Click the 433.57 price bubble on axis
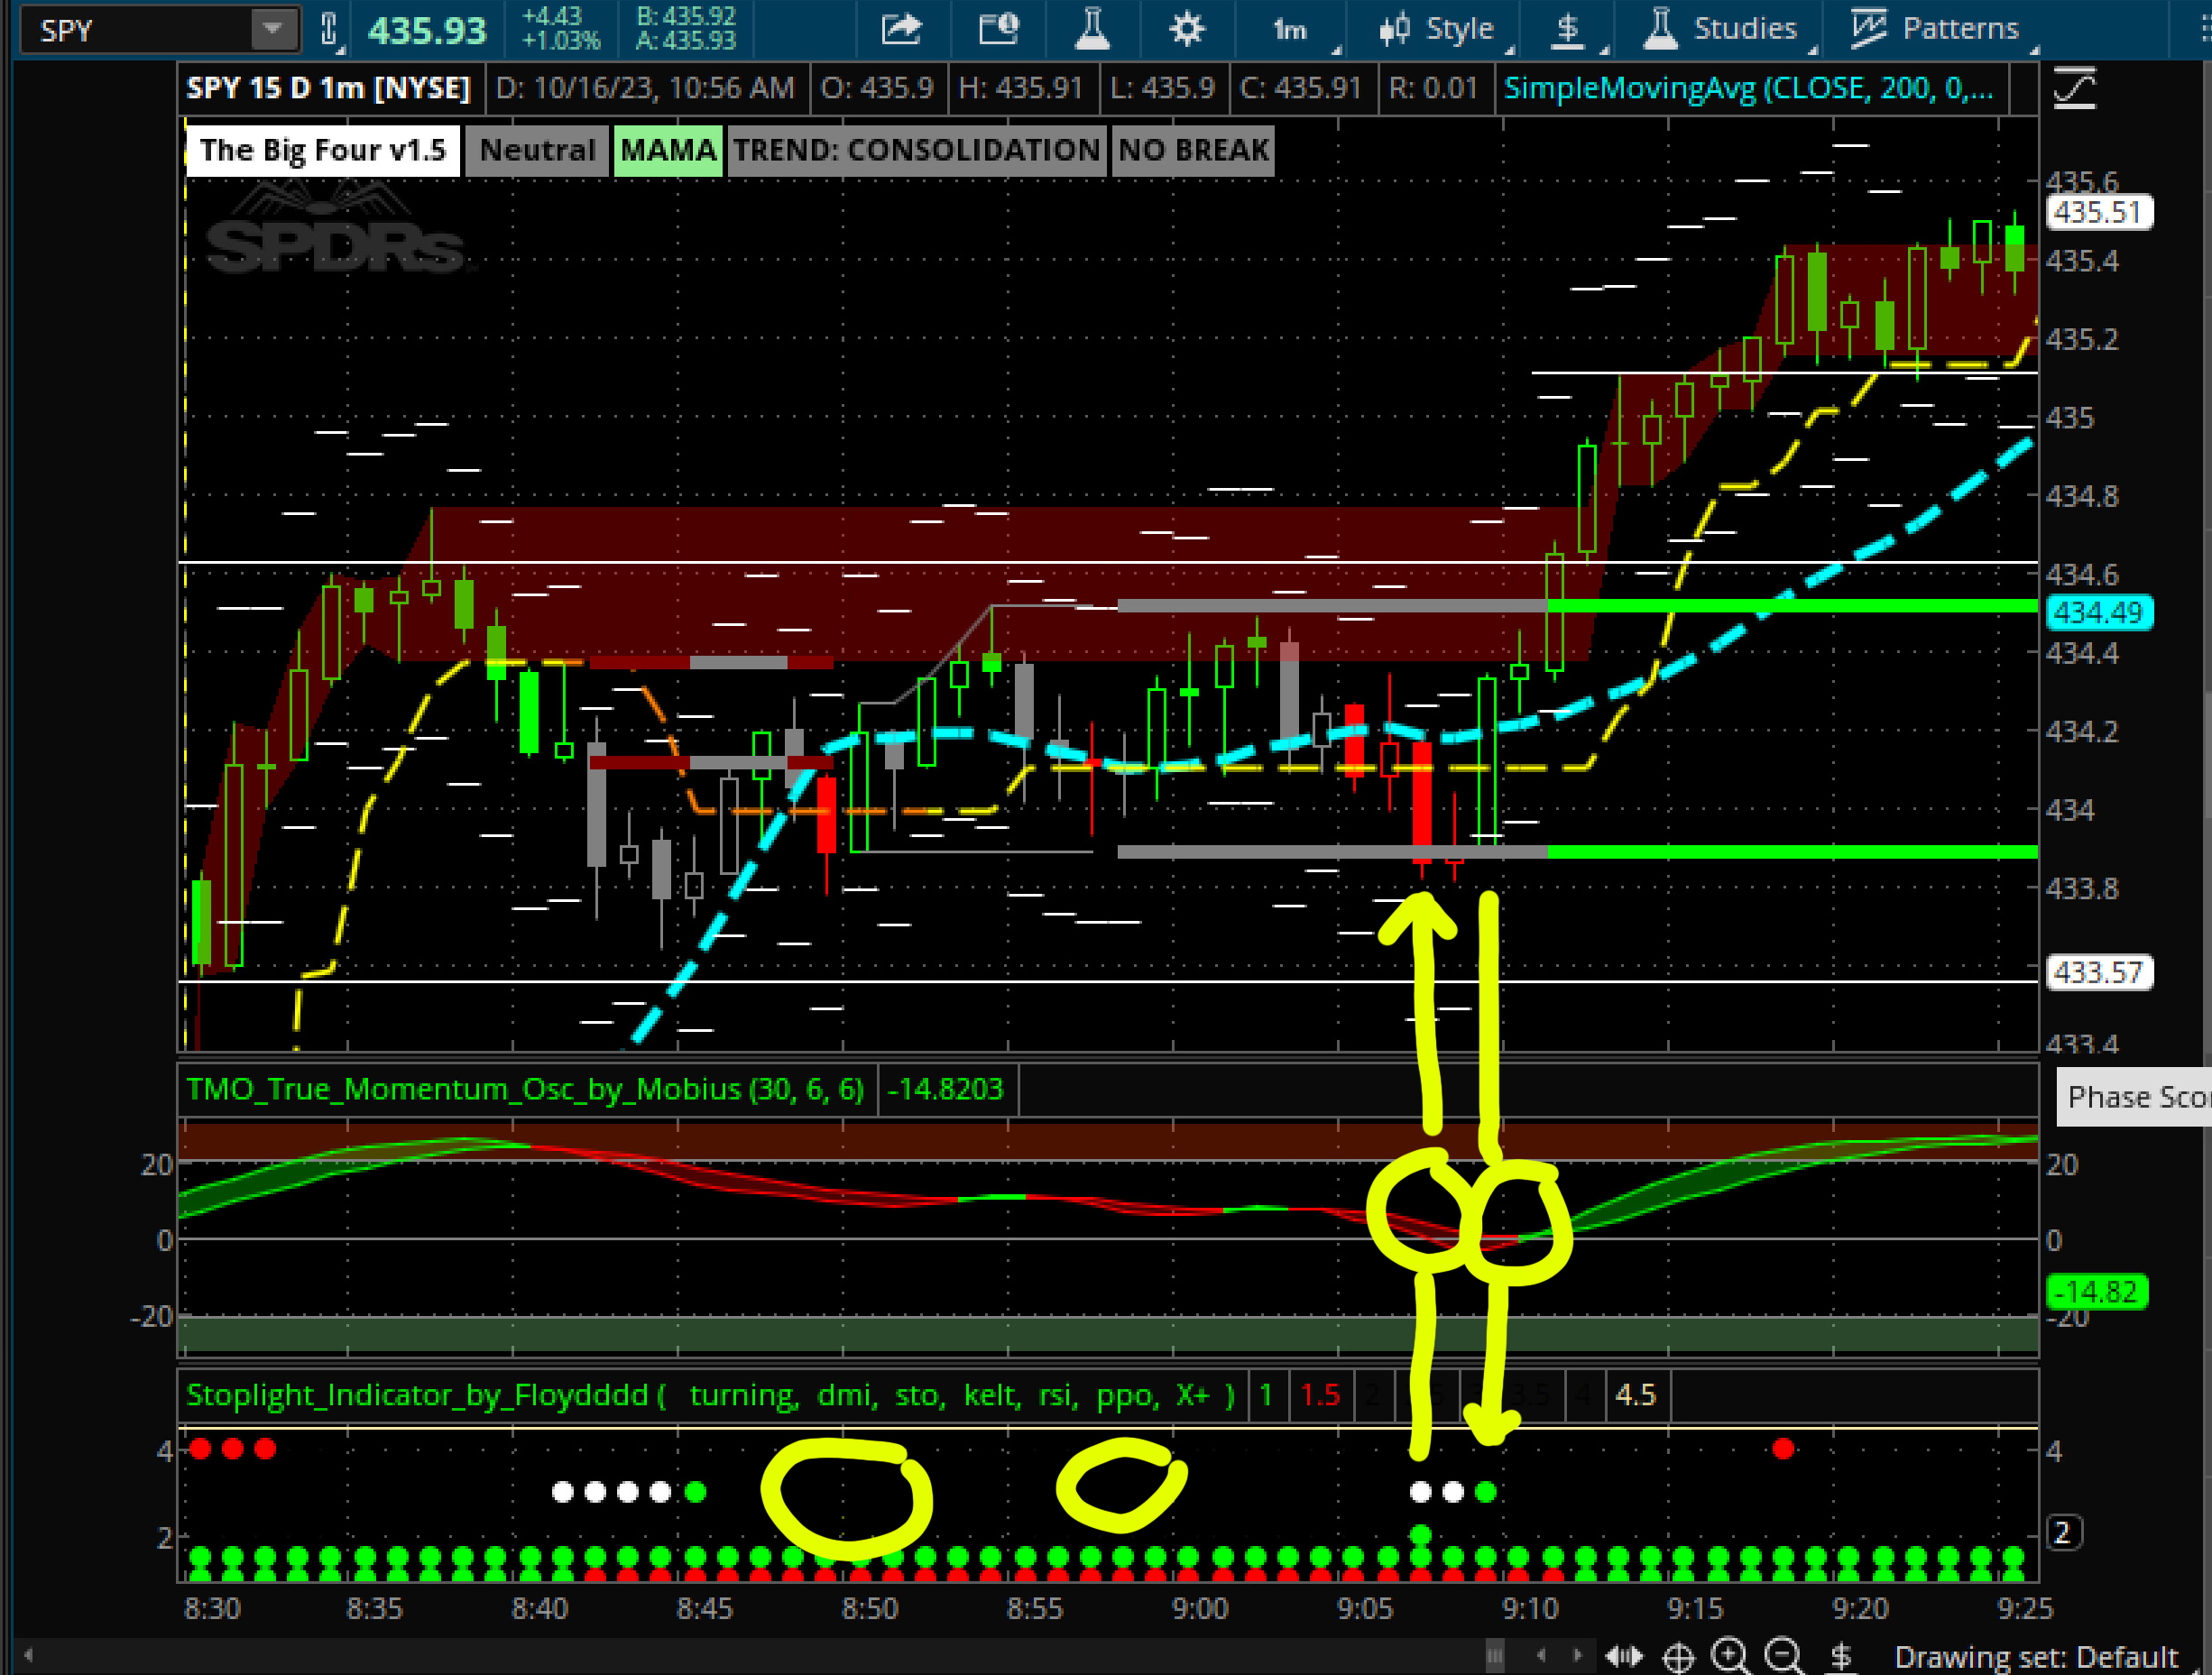Screen dimensions: 2212x1675 pyautogui.click(x=2099, y=972)
